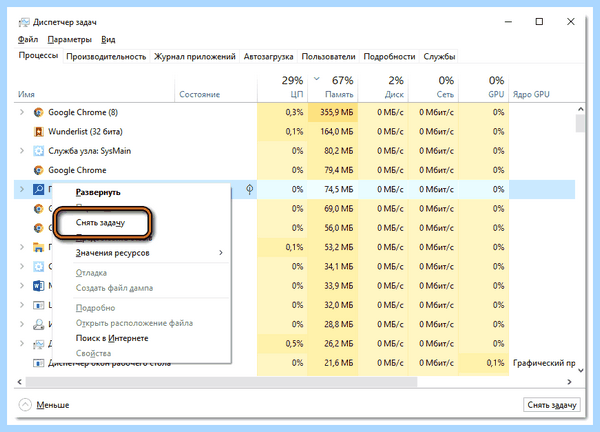The image size is (600, 432).
Task: Choose Развернуть in the context menu
Action: click(98, 192)
